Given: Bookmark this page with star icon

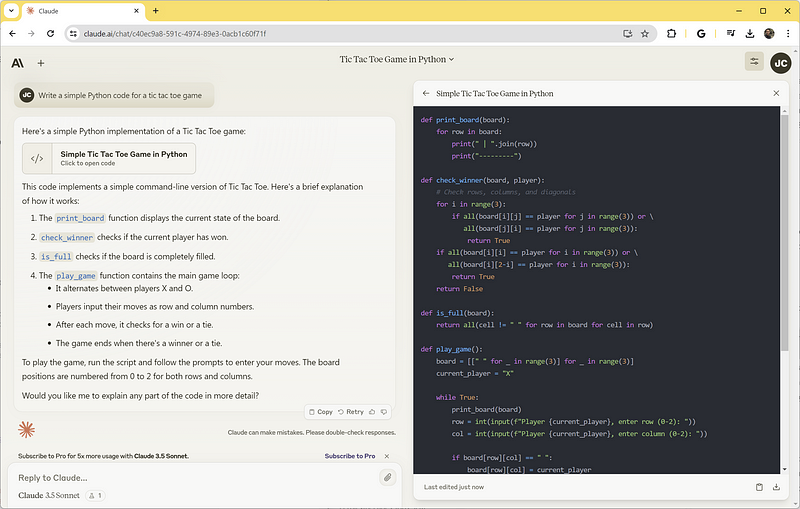Looking at the screenshot, I should [645, 33].
